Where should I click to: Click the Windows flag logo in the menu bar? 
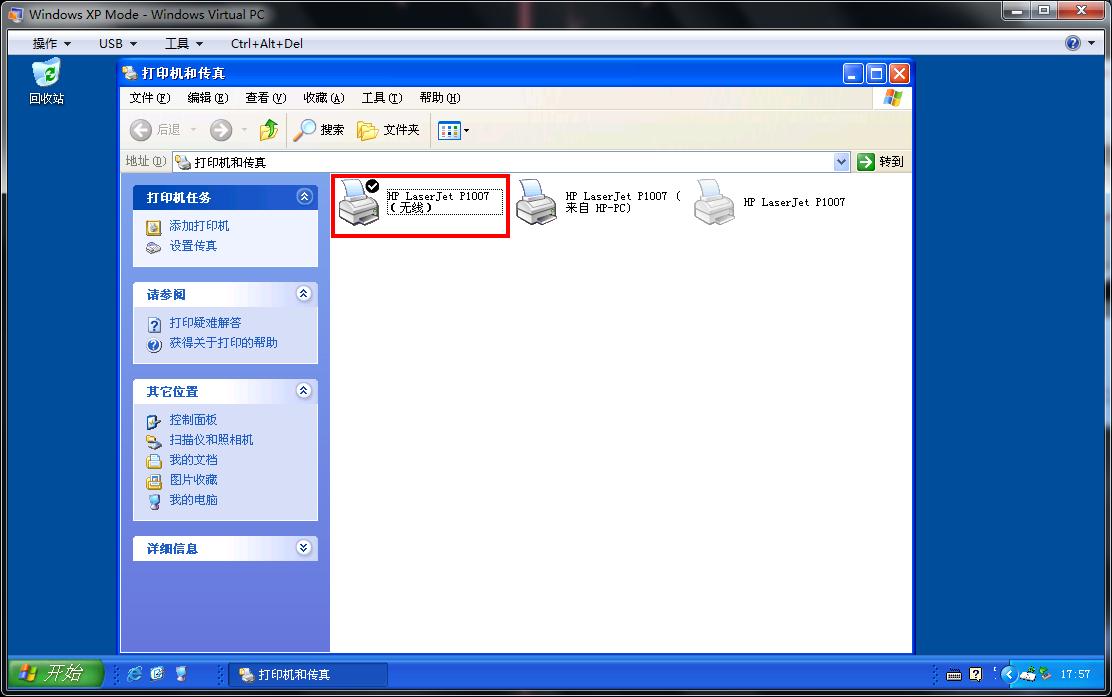pos(893,98)
